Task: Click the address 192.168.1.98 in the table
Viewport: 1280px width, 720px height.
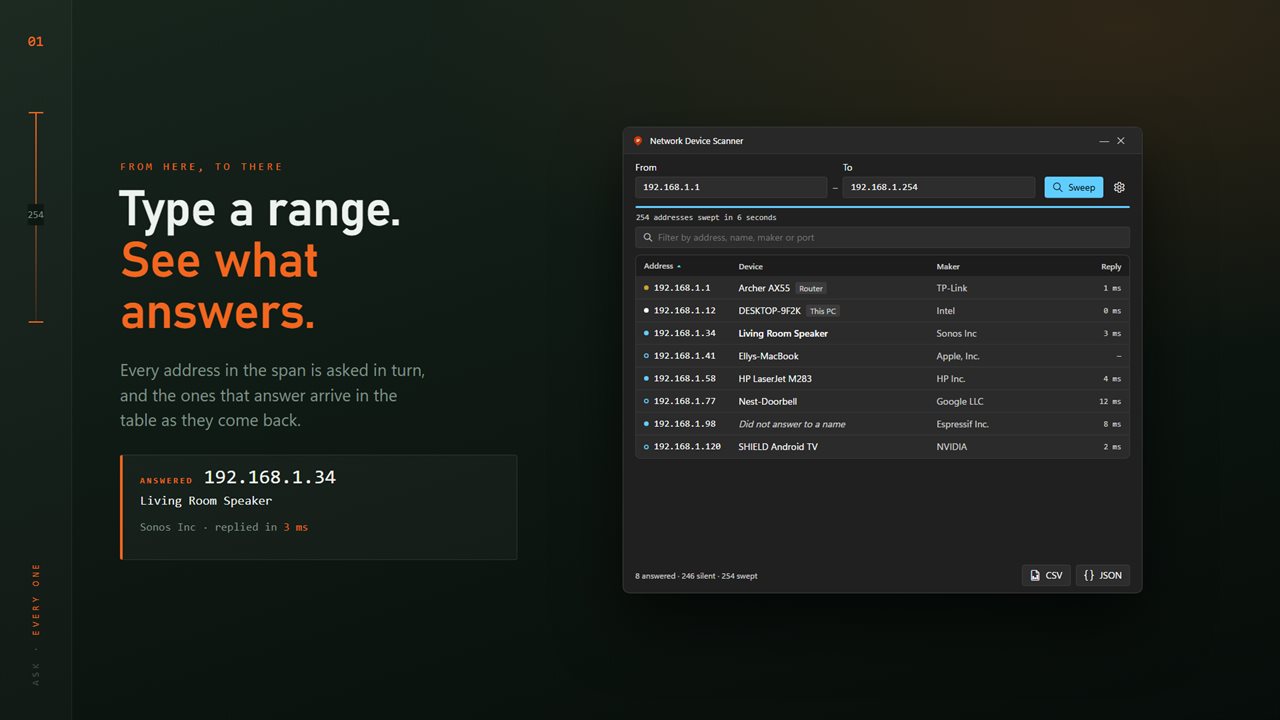Action: pos(685,424)
